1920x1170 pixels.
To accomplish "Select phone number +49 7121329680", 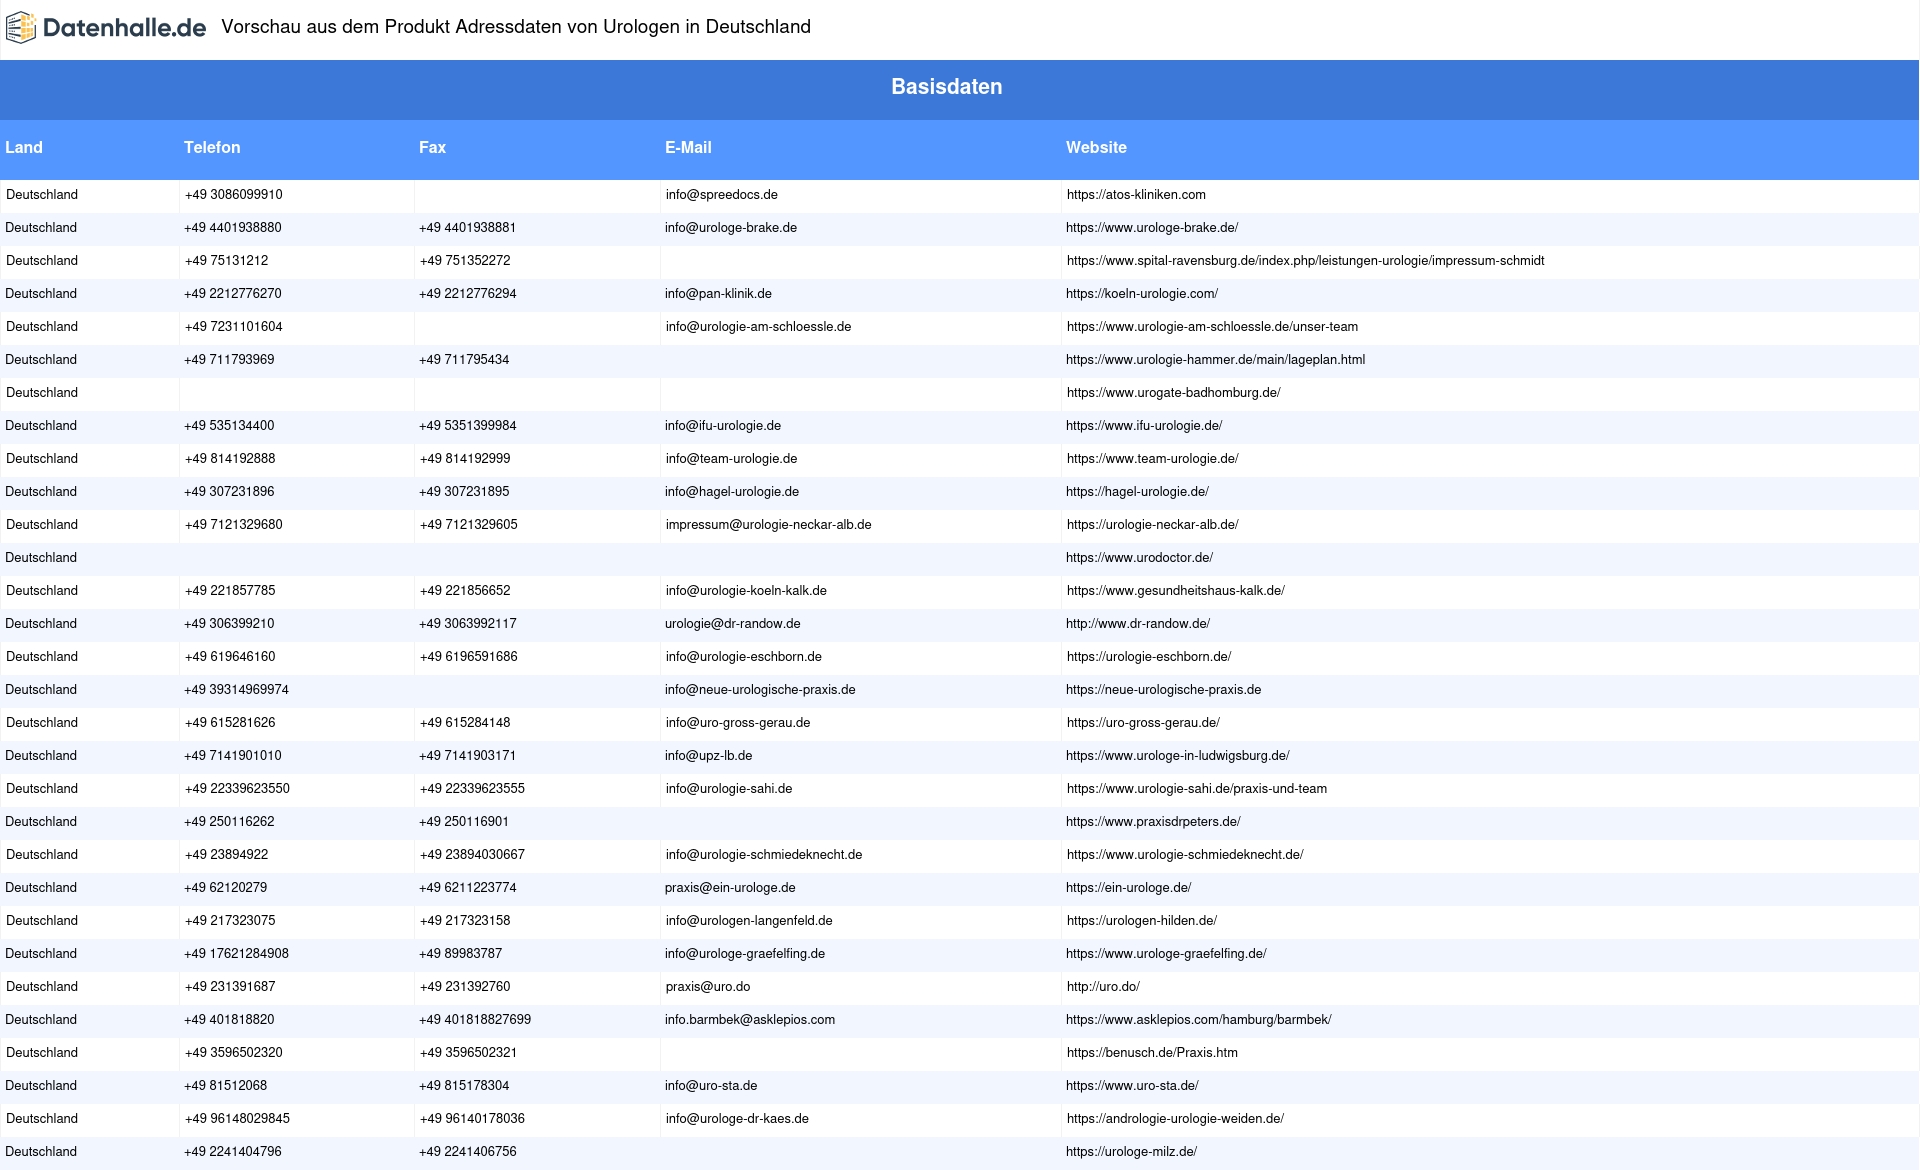I will click(234, 525).
